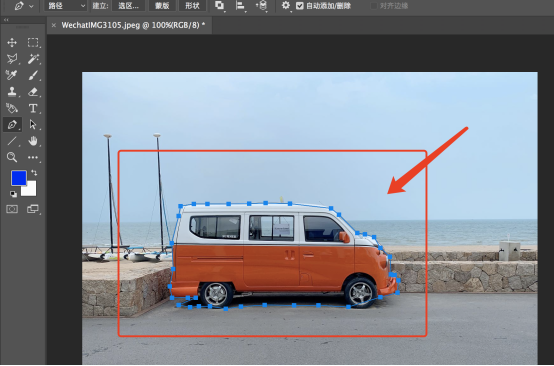Viewport: 554px width, 366px height.
Task: Swap the foreground and background colors
Action: click(34, 173)
